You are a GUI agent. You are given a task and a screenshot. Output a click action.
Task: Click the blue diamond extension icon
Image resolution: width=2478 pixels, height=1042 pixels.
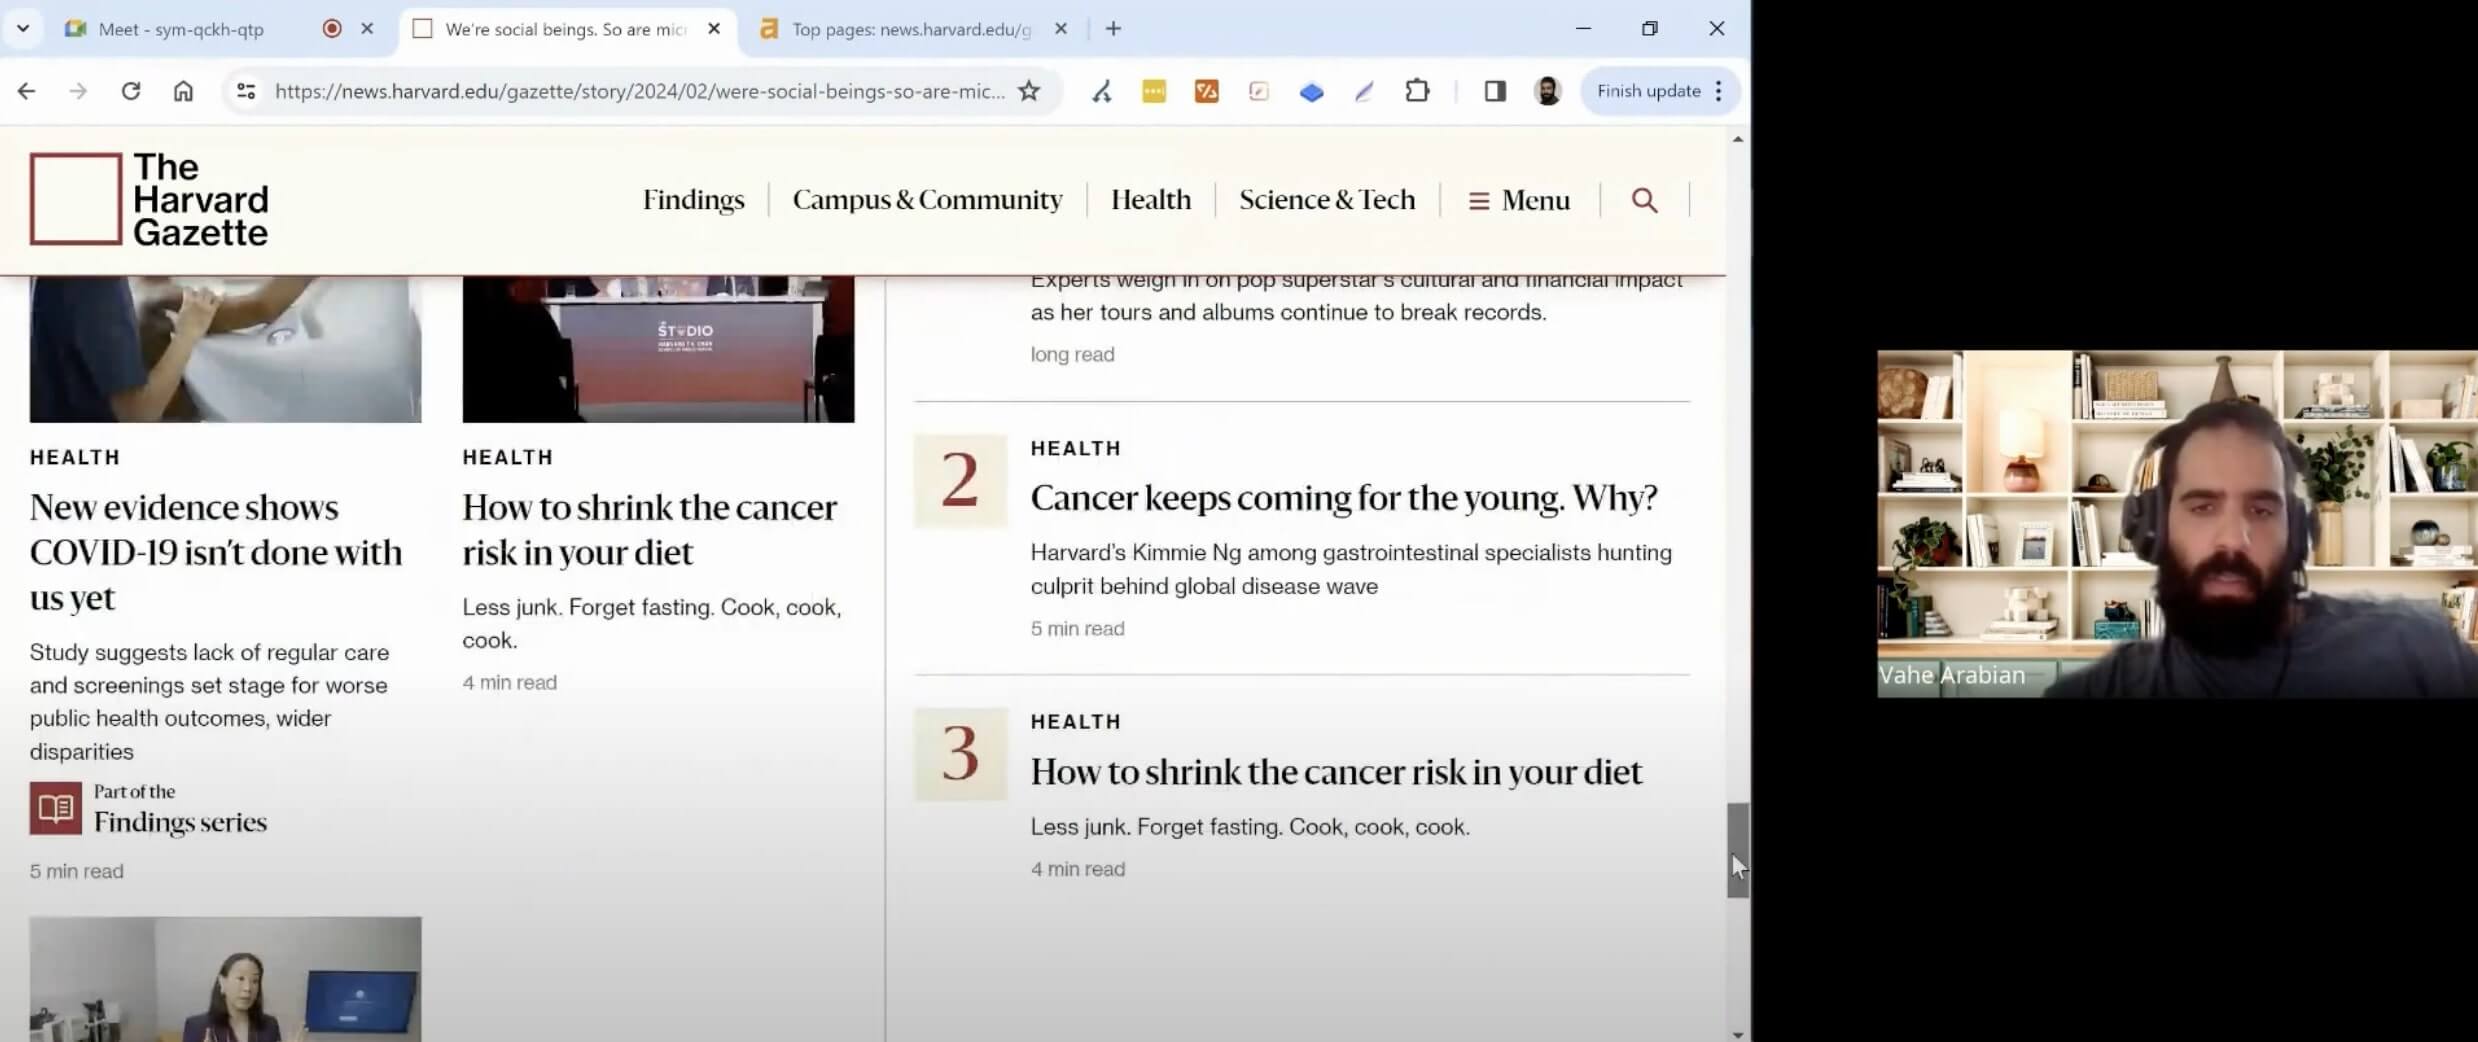point(1311,92)
